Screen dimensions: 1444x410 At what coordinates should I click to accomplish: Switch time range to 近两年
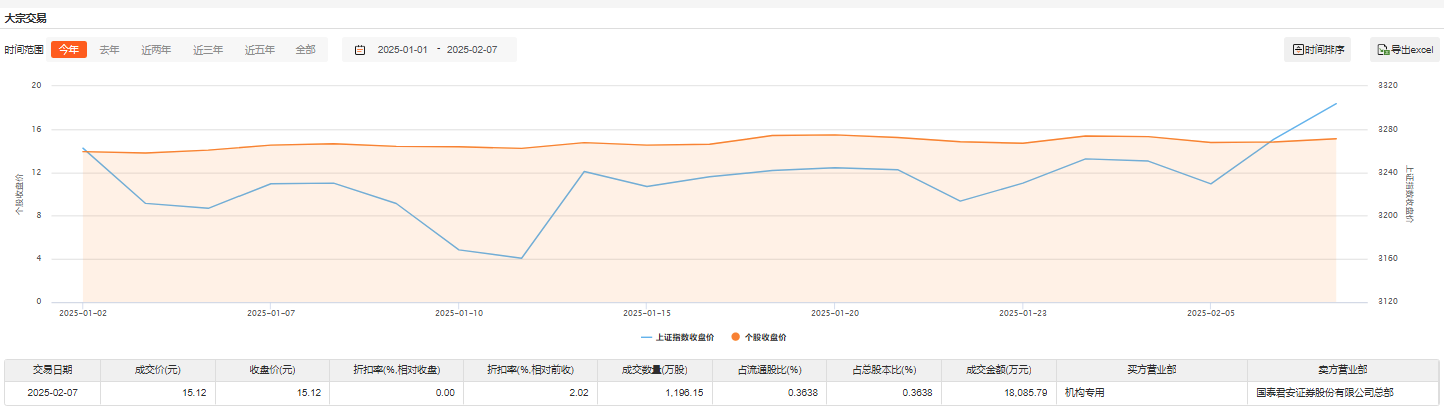pyautogui.click(x=156, y=50)
